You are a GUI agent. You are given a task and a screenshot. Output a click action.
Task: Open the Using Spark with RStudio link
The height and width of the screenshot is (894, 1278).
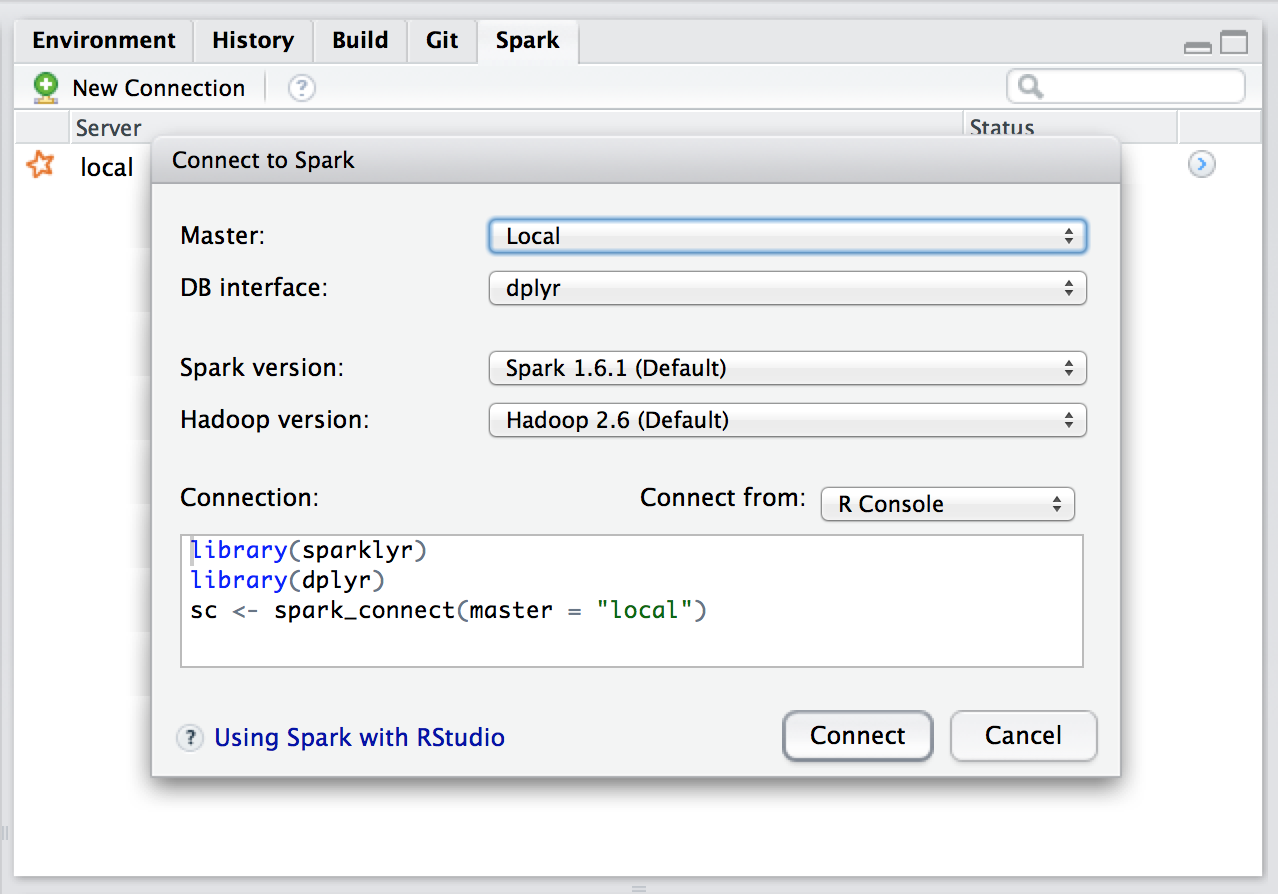coord(360,738)
